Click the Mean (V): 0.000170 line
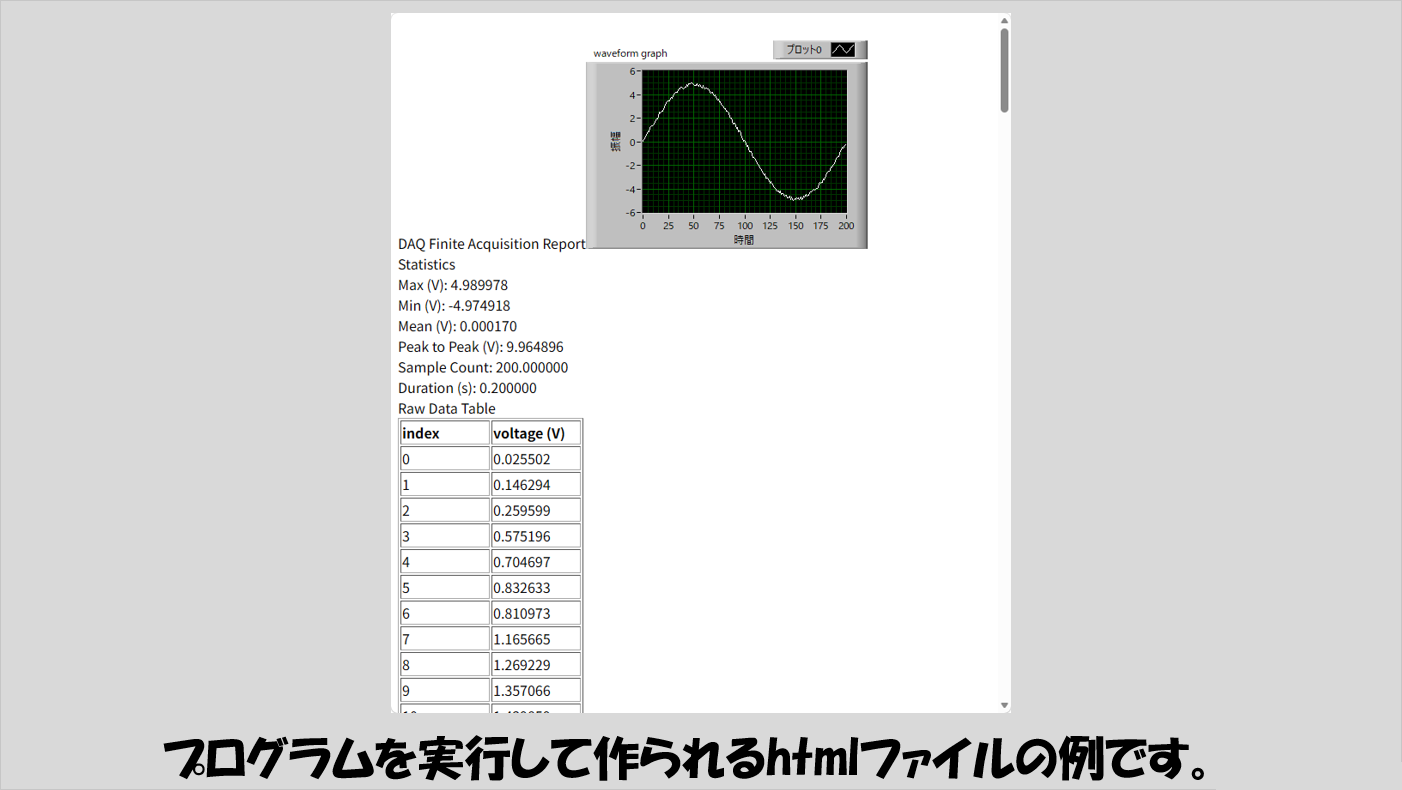Viewport: 1402px width, 790px height. tap(457, 326)
